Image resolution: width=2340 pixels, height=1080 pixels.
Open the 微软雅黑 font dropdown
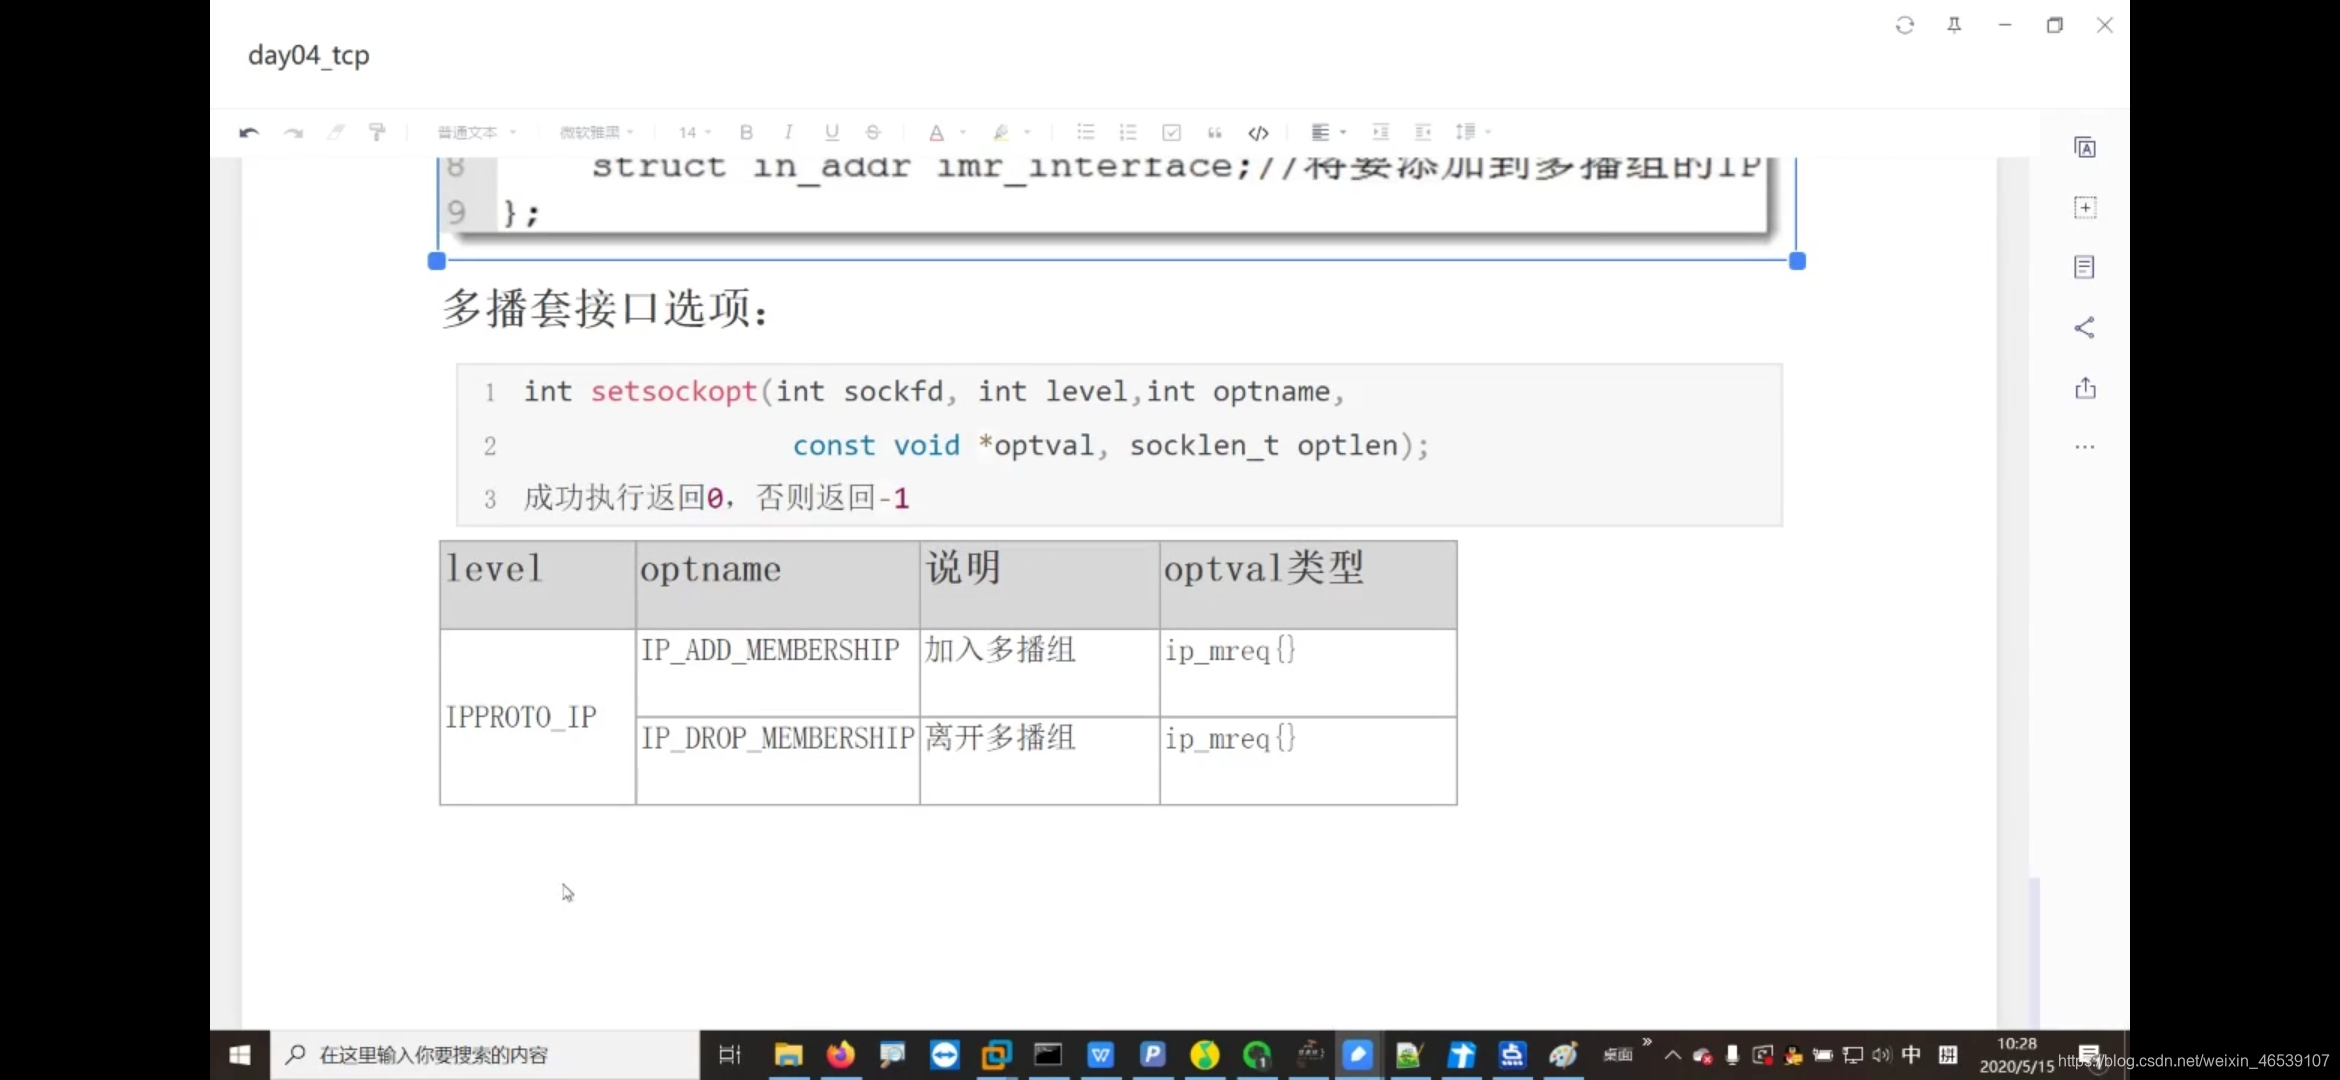(x=597, y=132)
